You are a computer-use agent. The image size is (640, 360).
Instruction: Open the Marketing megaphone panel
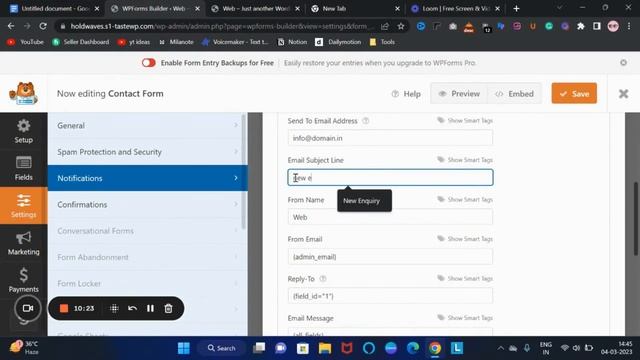point(24,243)
